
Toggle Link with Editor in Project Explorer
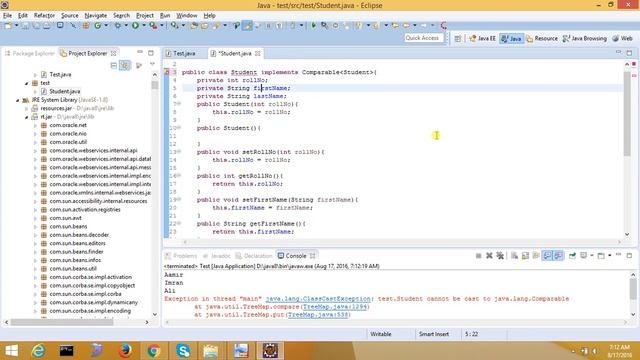click(125, 65)
